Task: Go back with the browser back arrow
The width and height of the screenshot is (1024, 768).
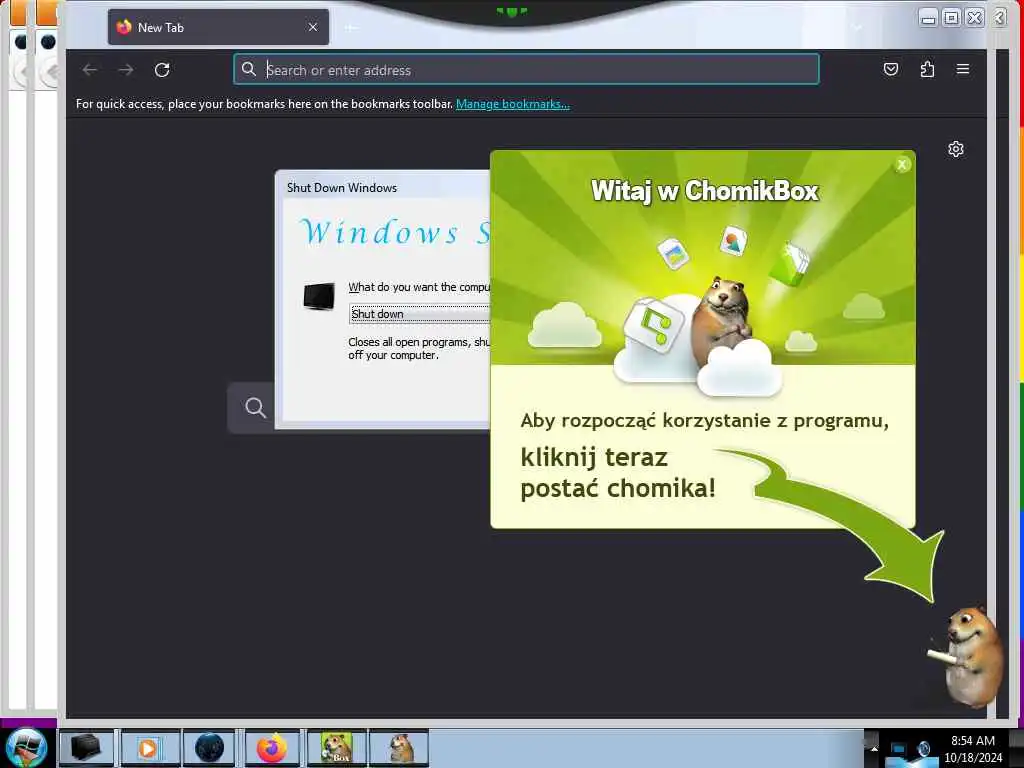Action: pyautogui.click(x=90, y=70)
